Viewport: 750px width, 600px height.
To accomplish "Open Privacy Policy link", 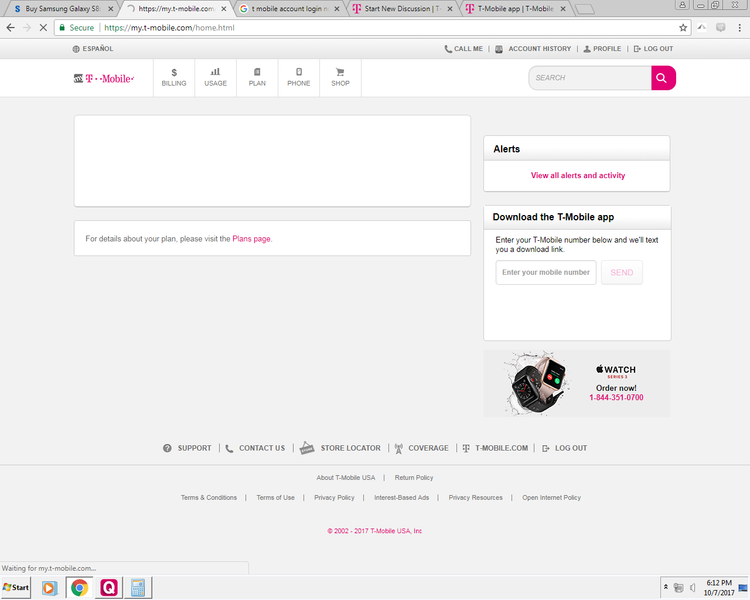I will pos(334,498).
